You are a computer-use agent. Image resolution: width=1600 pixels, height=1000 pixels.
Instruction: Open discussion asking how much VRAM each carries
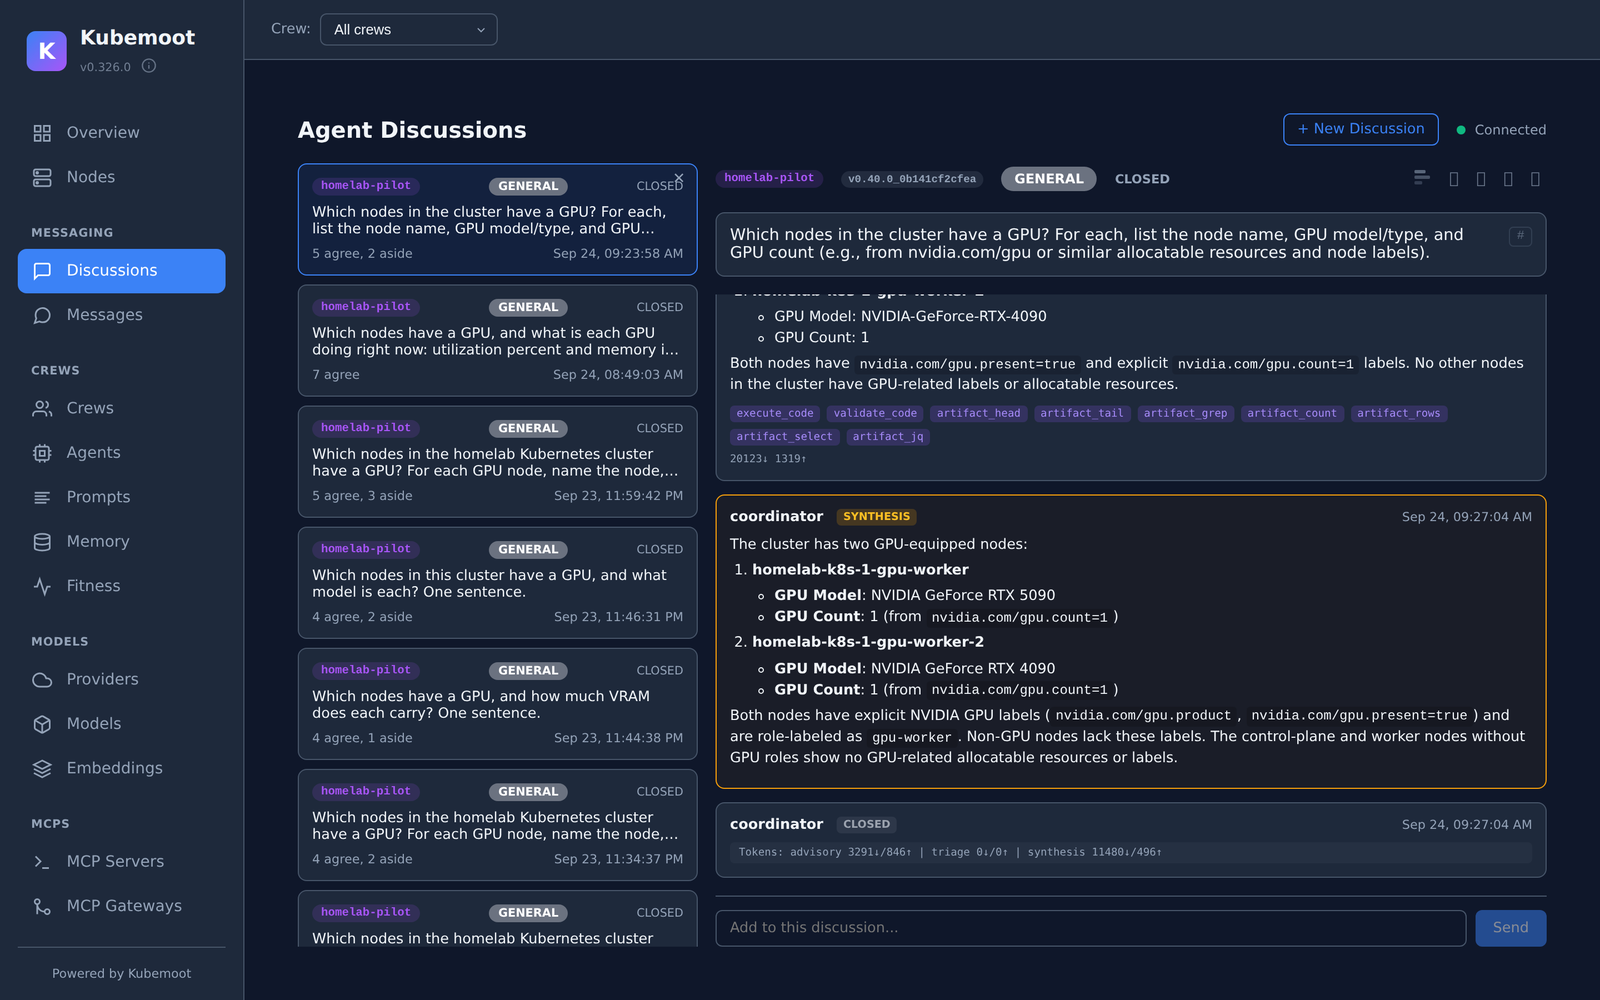click(497, 704)
